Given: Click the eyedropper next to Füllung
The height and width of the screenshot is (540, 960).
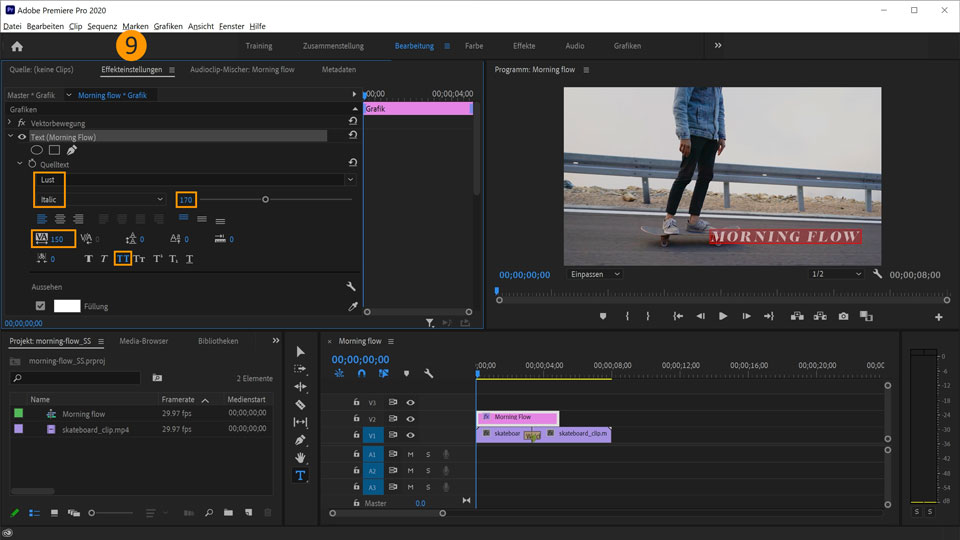Looking at the screenshot, I should click(x=352, y=306).
